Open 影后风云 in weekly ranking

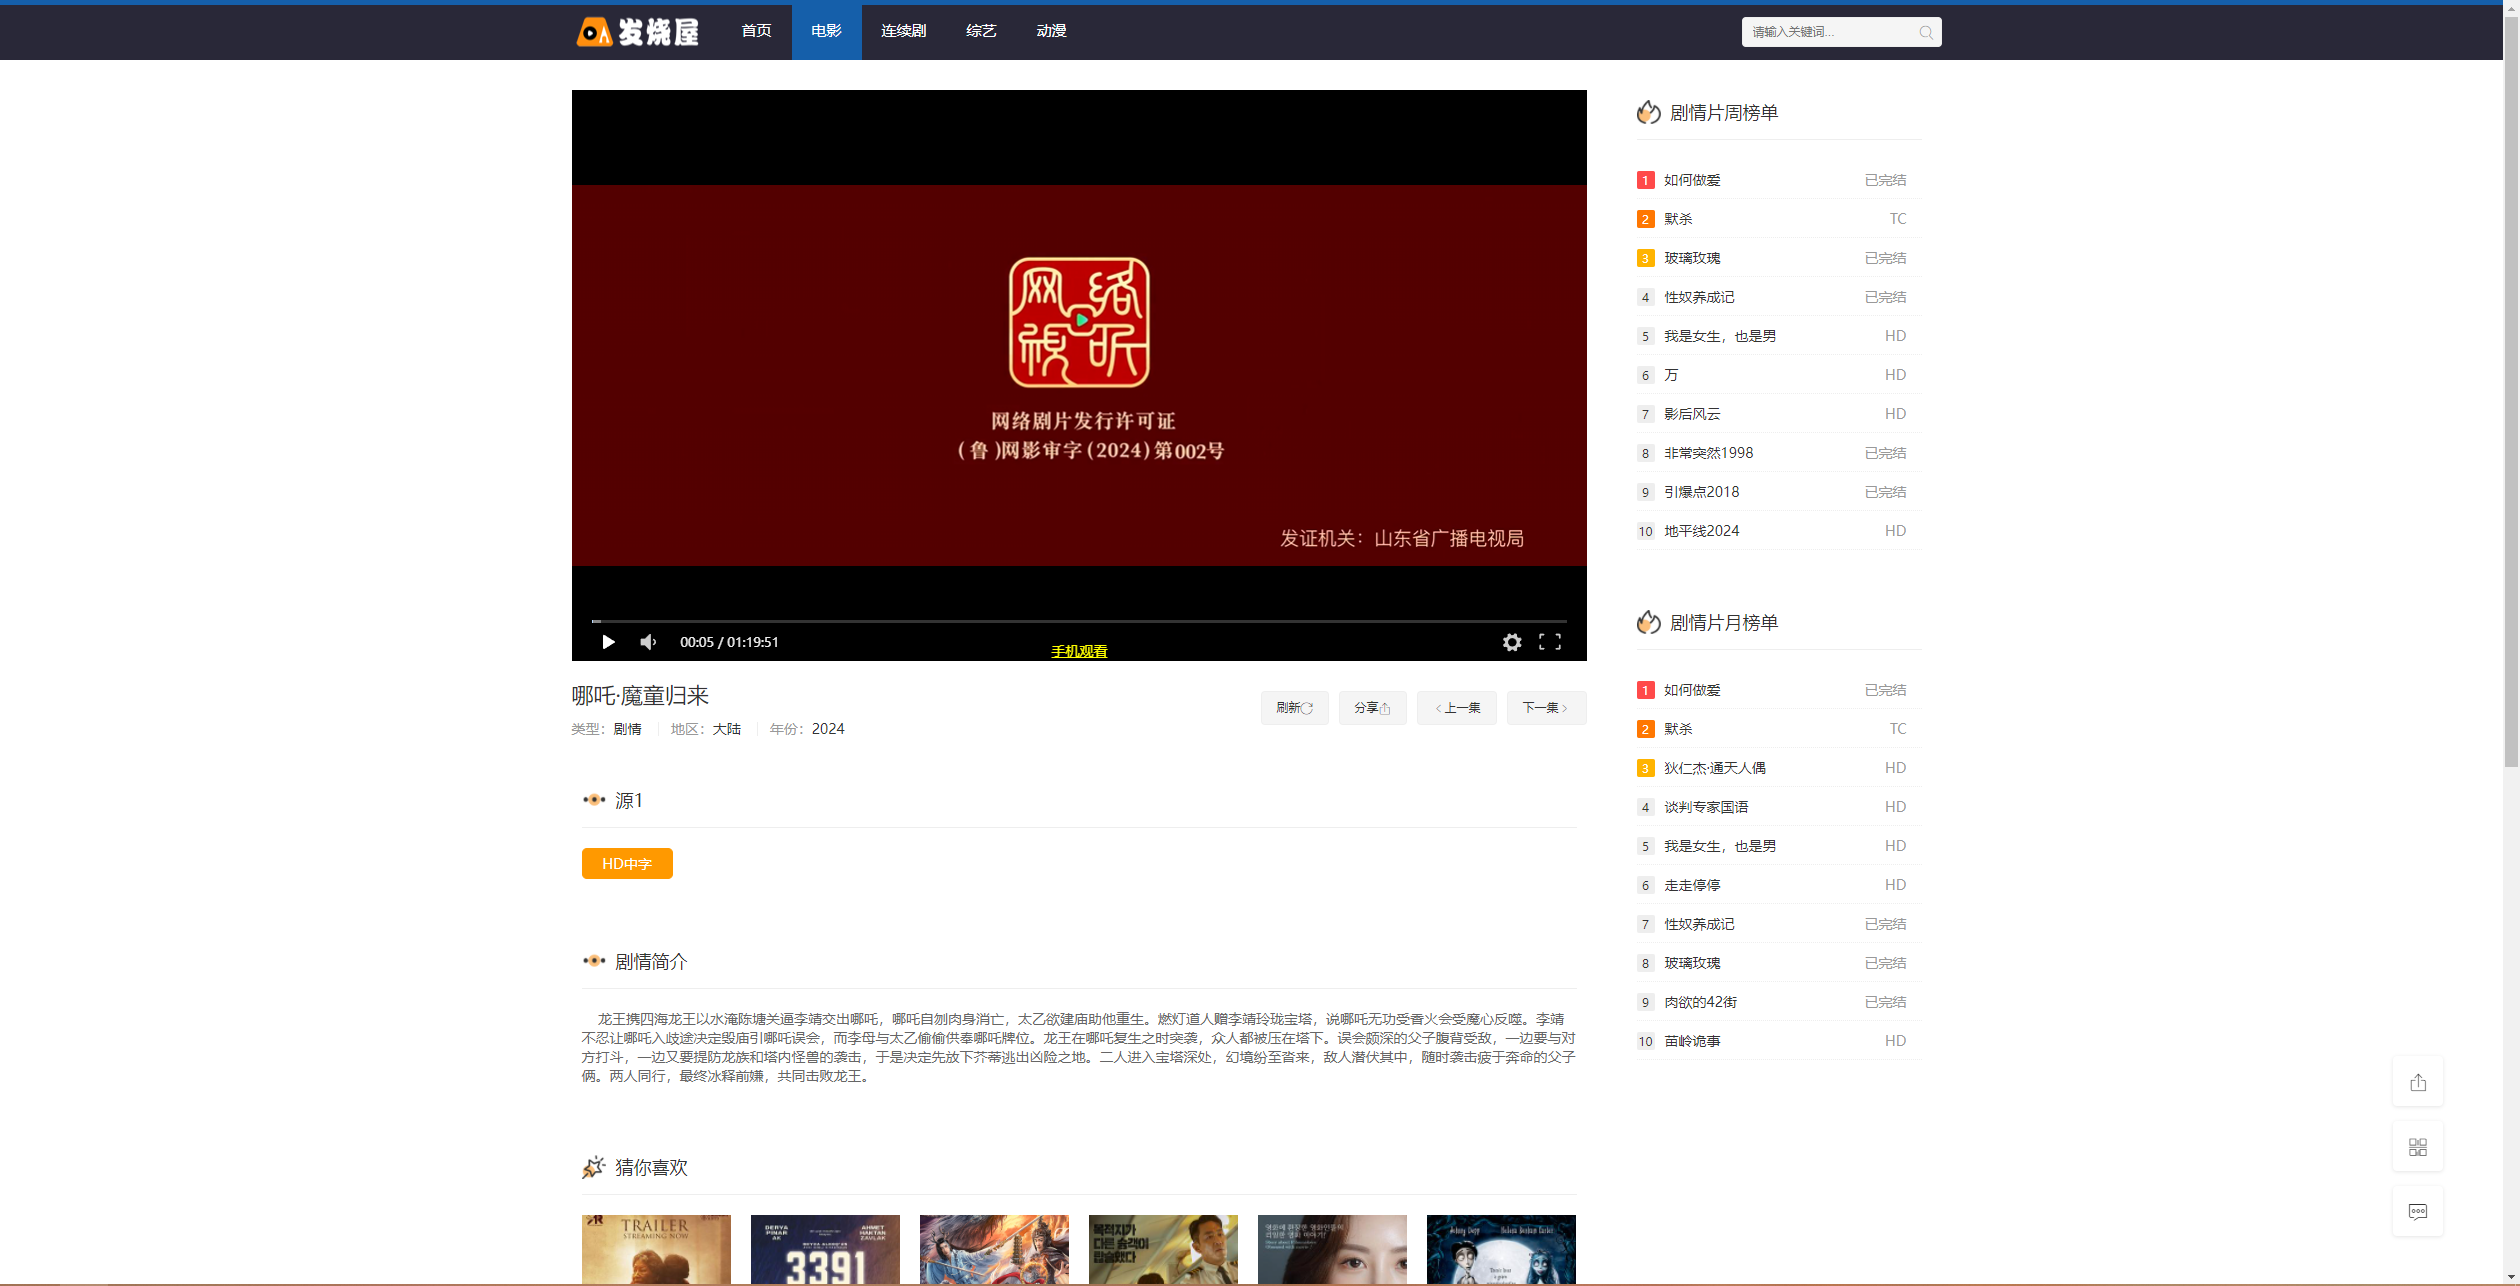[x=1692, y=414]
